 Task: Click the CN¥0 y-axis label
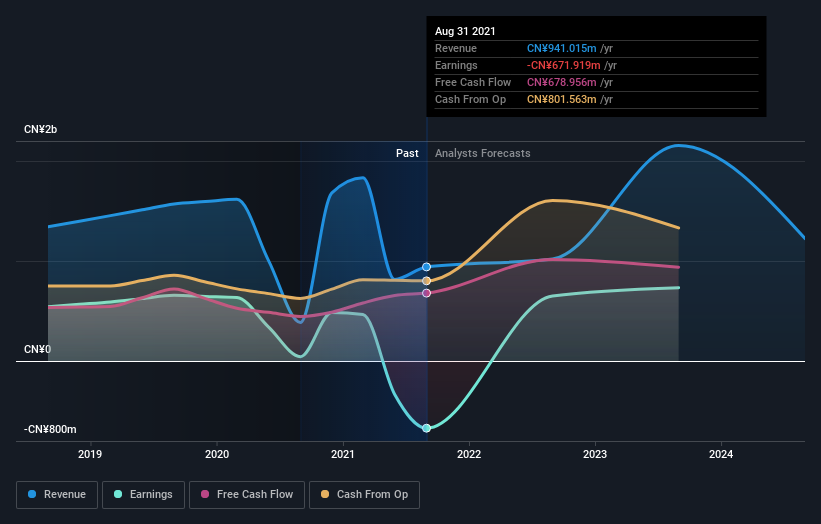point(37,349)
